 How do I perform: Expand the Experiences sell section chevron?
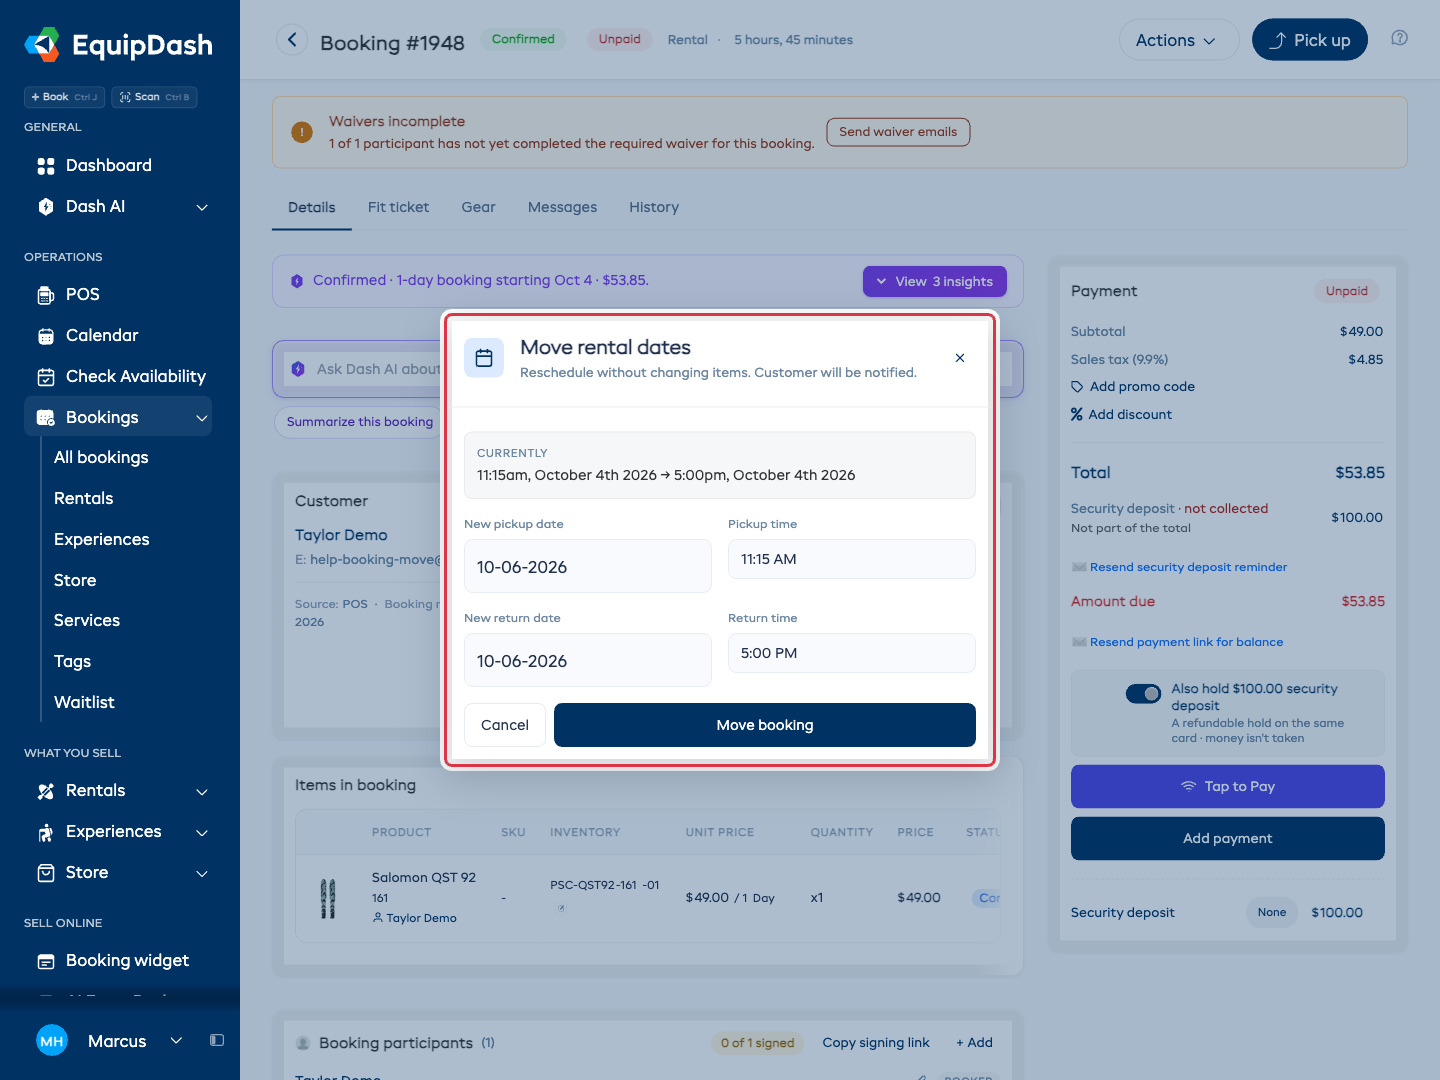point(202,832)
